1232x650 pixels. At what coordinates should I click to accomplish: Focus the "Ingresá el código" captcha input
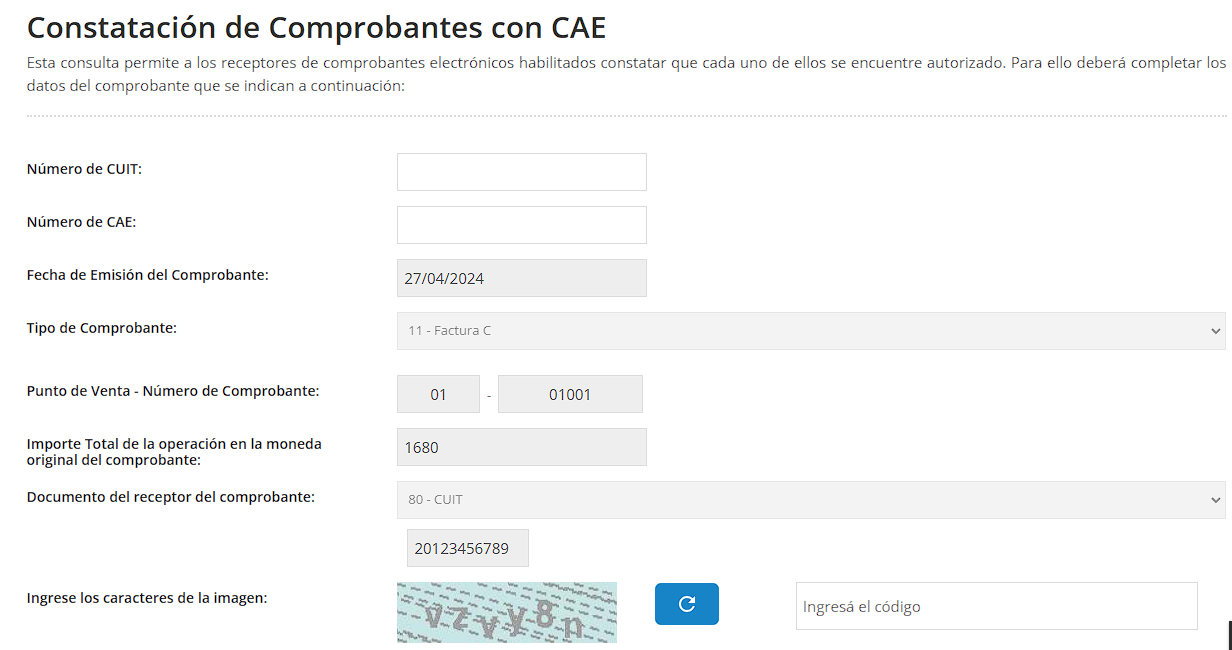[996, 606]
